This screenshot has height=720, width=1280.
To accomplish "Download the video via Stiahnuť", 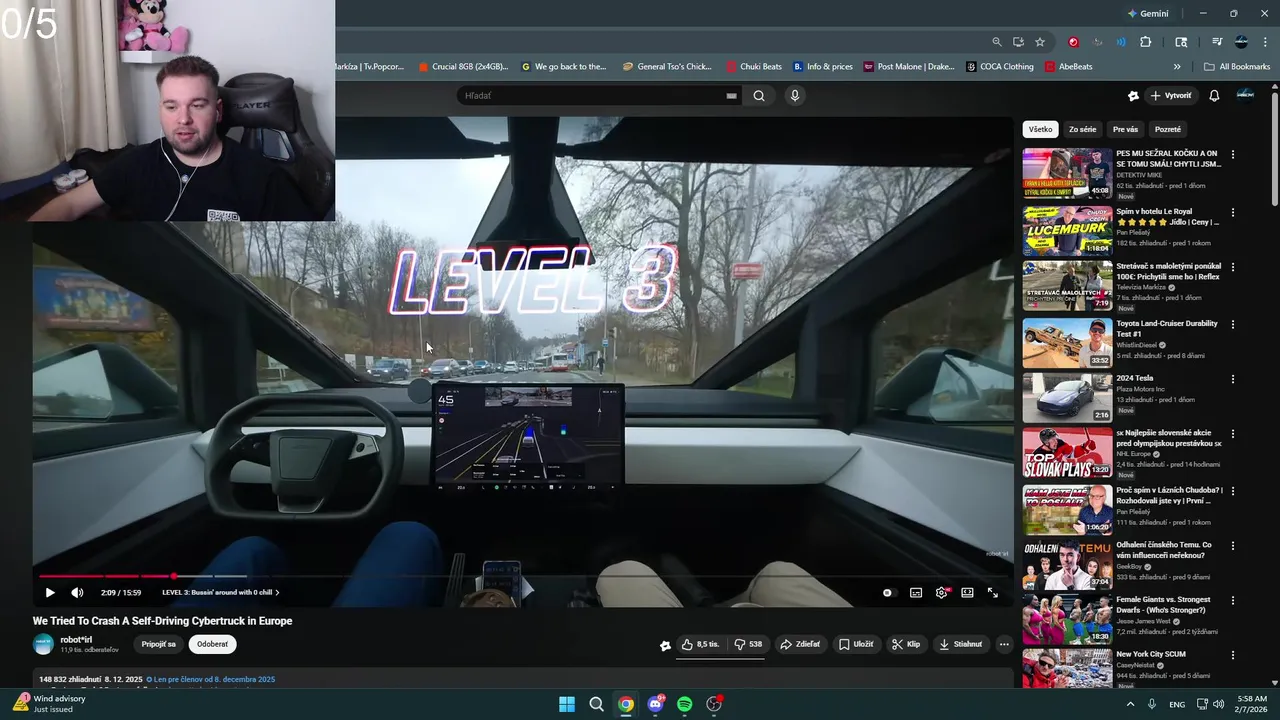I will [x=961, y=645].
